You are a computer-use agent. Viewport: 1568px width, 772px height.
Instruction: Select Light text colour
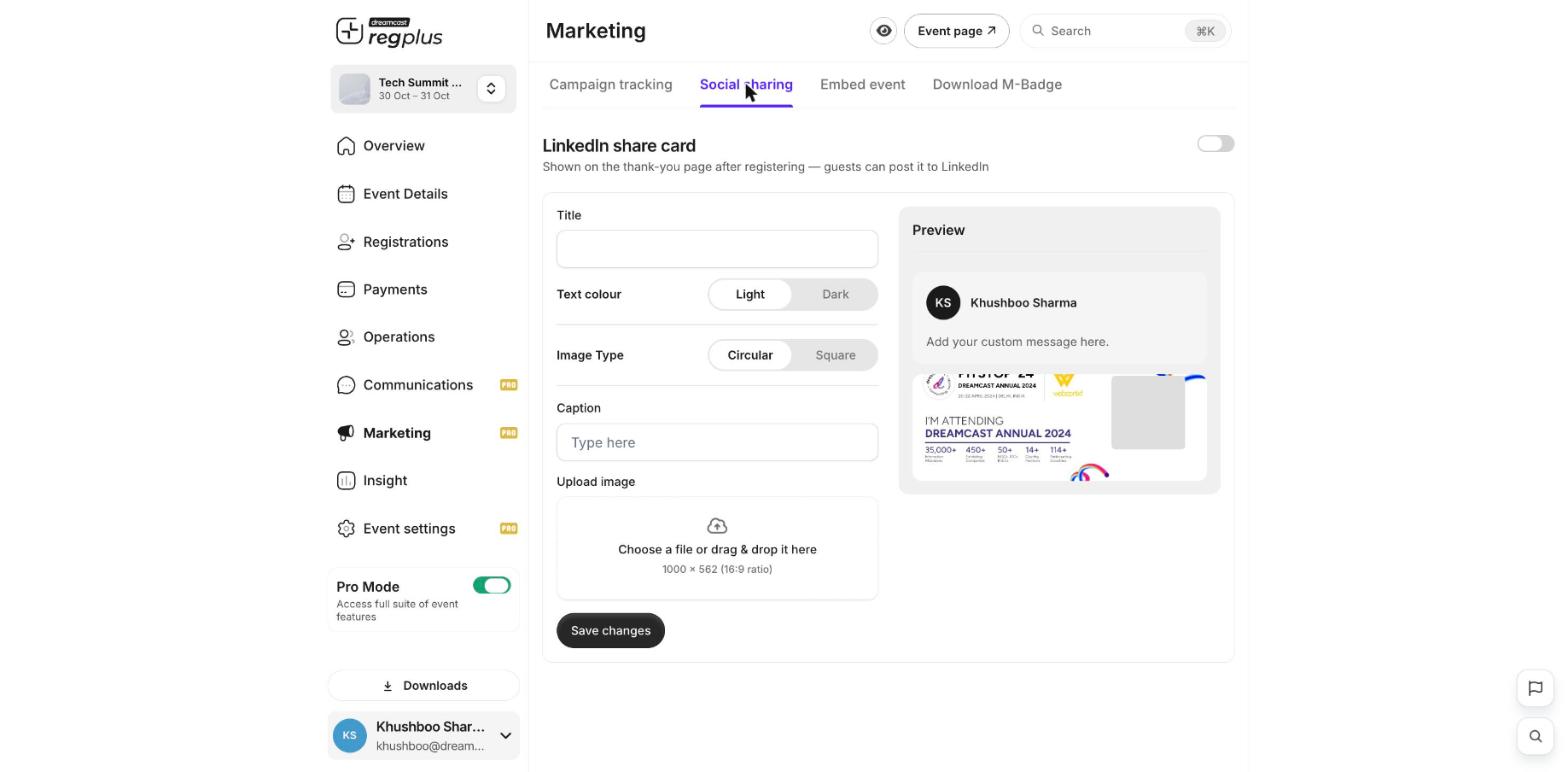click(750, 295)
